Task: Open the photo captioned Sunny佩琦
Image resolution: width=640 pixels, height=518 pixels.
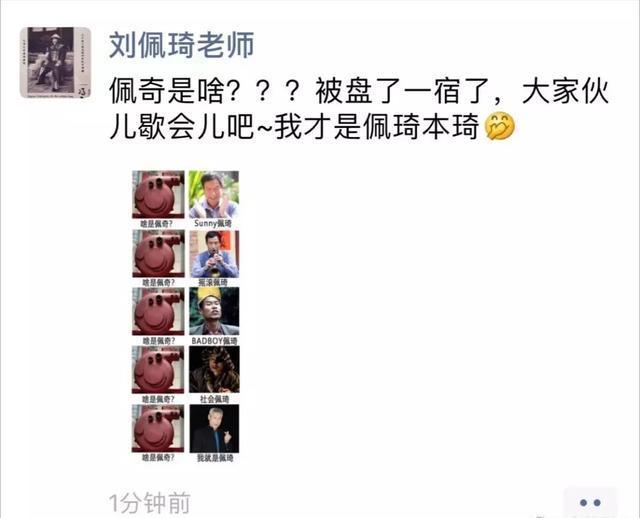Action: [214, 195]
